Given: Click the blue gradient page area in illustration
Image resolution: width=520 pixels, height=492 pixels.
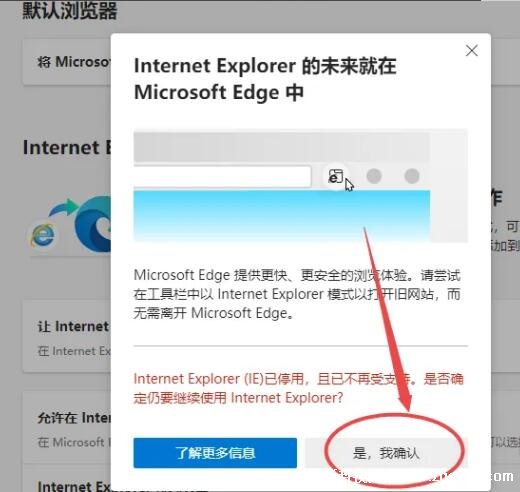Looking at the screenshot, I should pos(282,215).
